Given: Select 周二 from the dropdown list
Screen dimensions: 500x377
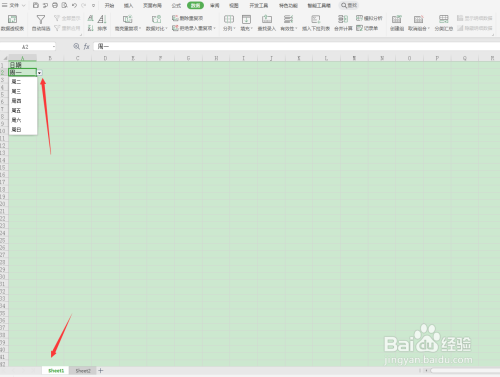Looking at the screenshot, I should tap(23, 82).
